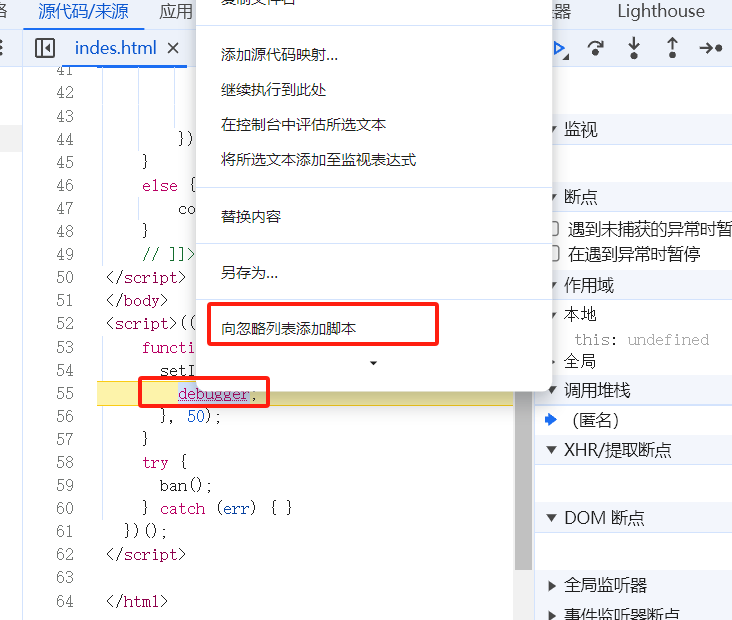The height and width of the screenshot is (620, 732).
Task: Step over the next function call
Action: (x=595, y=48)
